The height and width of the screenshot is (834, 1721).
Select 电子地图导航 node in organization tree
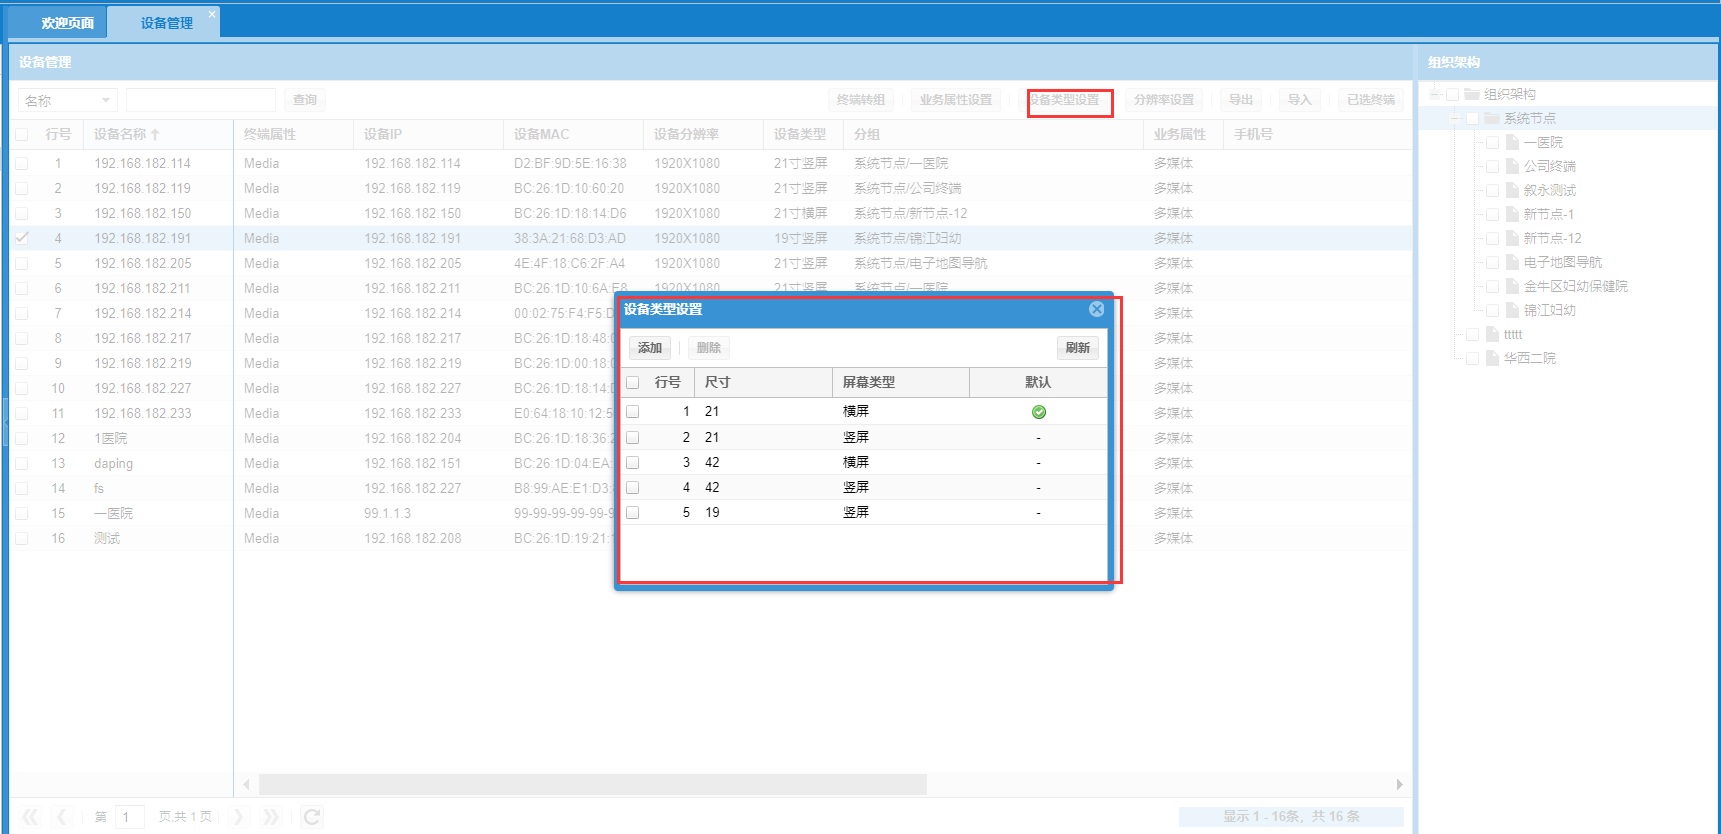pyautogui.click(x=1562, y=262)
